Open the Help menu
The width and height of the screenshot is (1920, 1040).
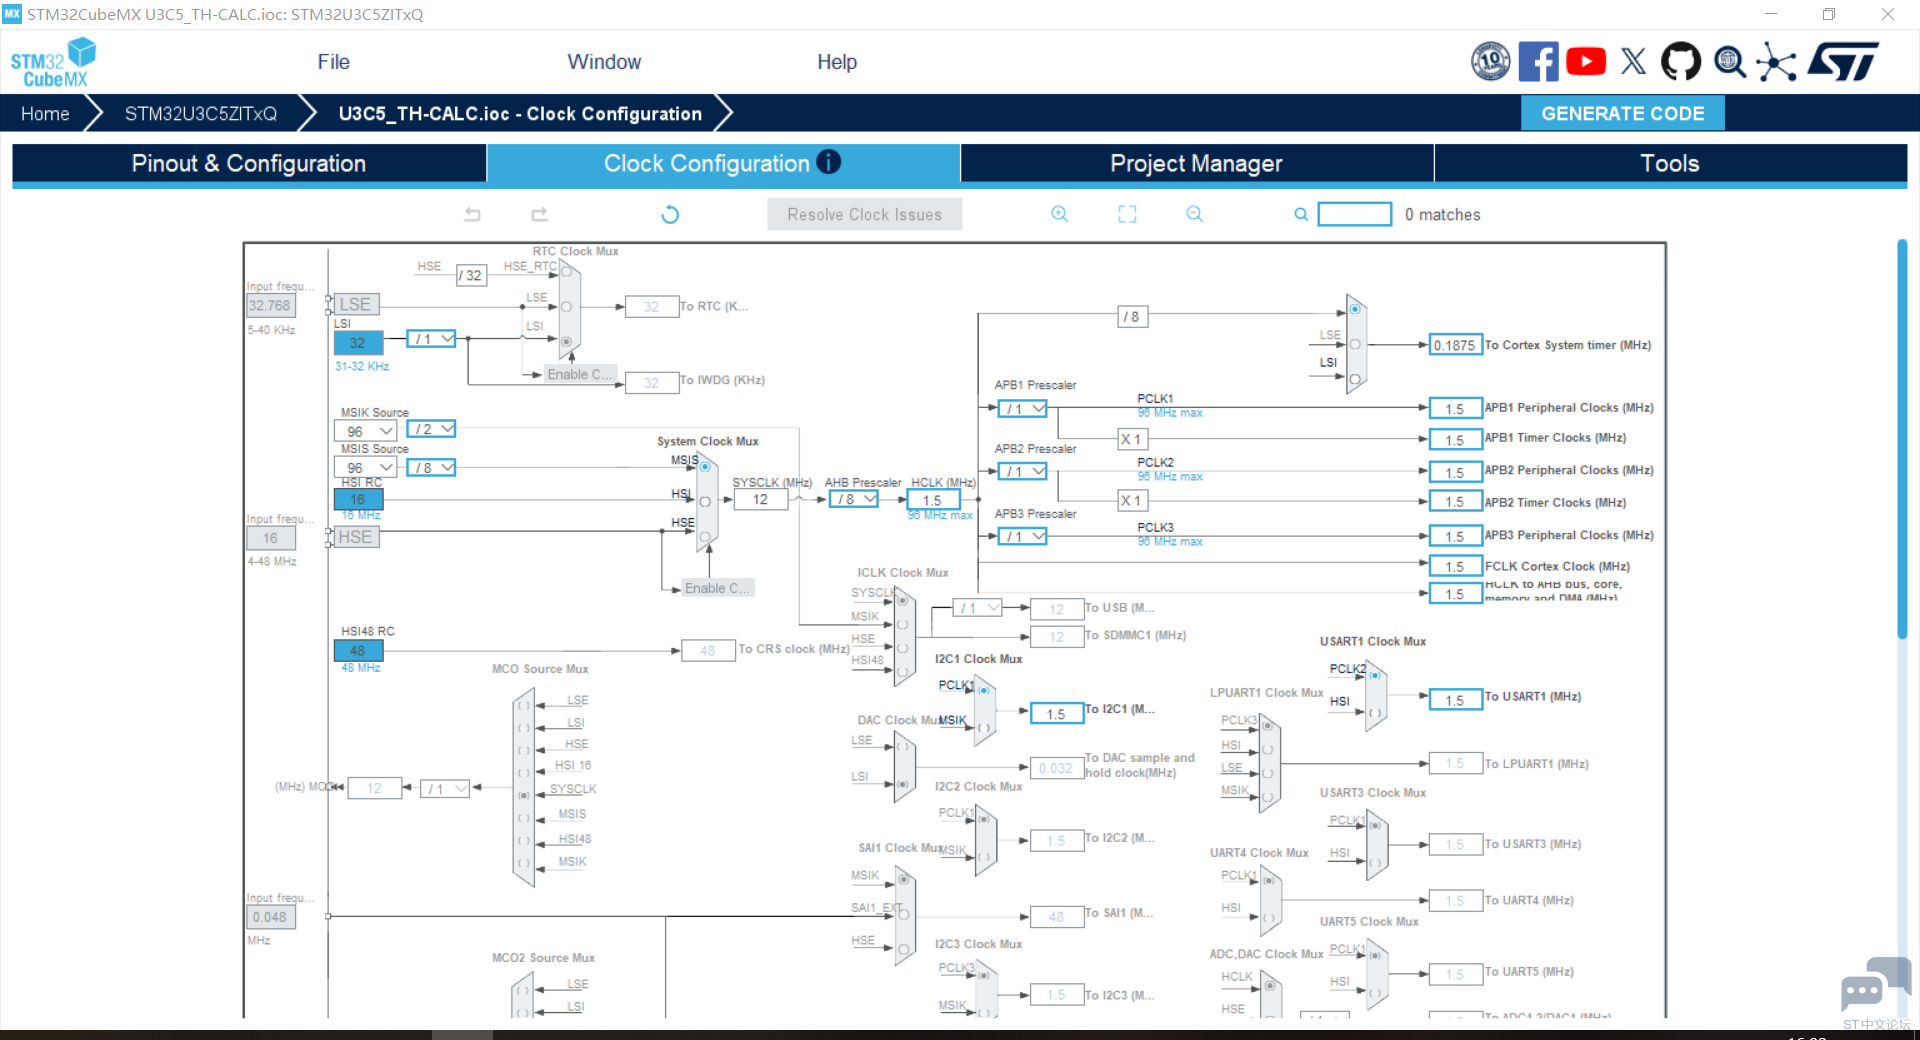pyautogui.click(x=837, y=62)
